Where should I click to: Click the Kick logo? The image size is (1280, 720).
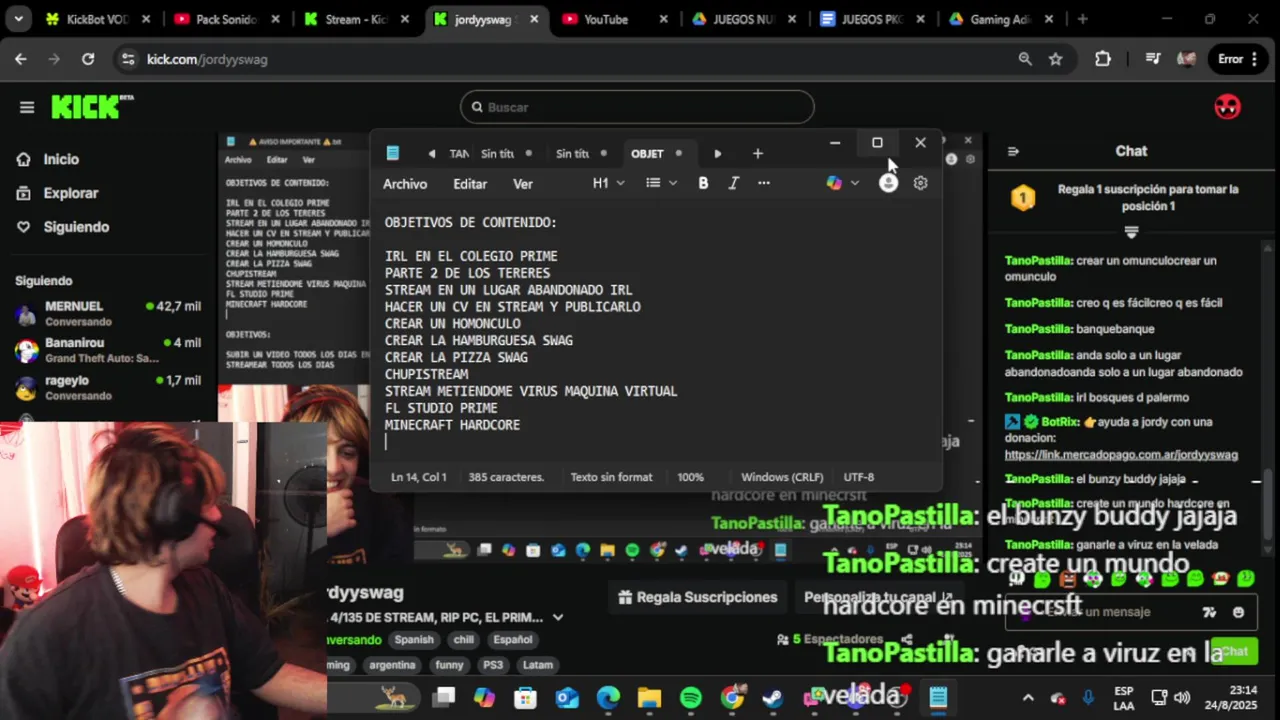coord(92,106)
